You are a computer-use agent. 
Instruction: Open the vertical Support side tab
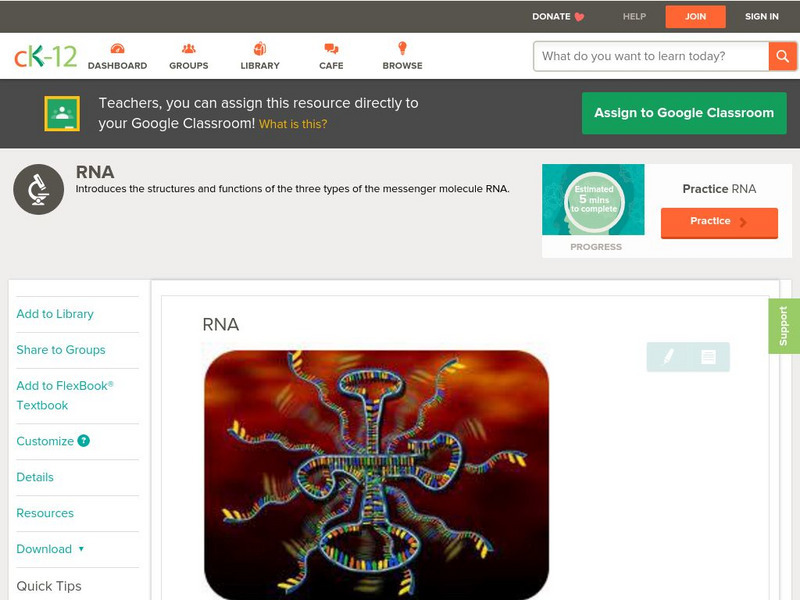click(x=784, y=326)
